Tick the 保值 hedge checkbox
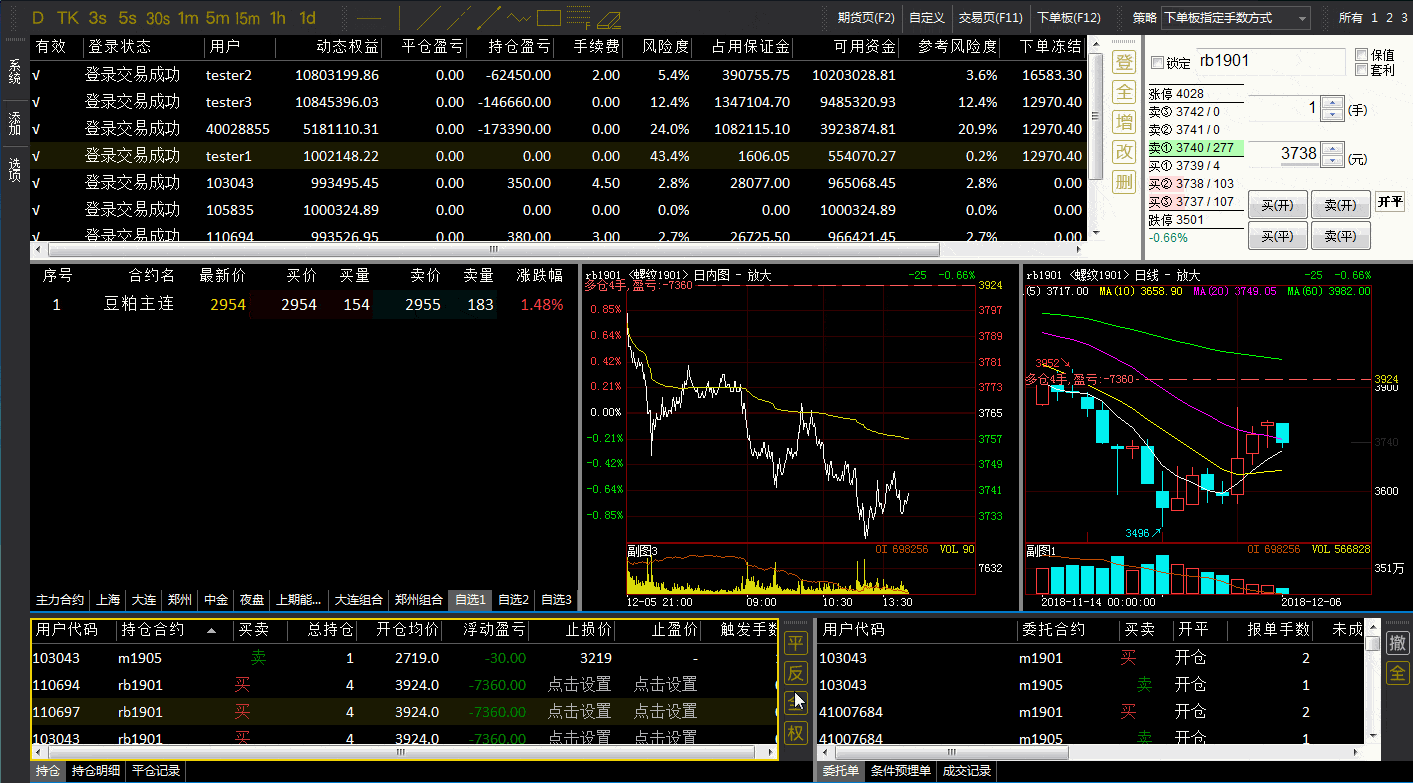The height and width of the screenshot is (783, 1413). [1361, 55]
